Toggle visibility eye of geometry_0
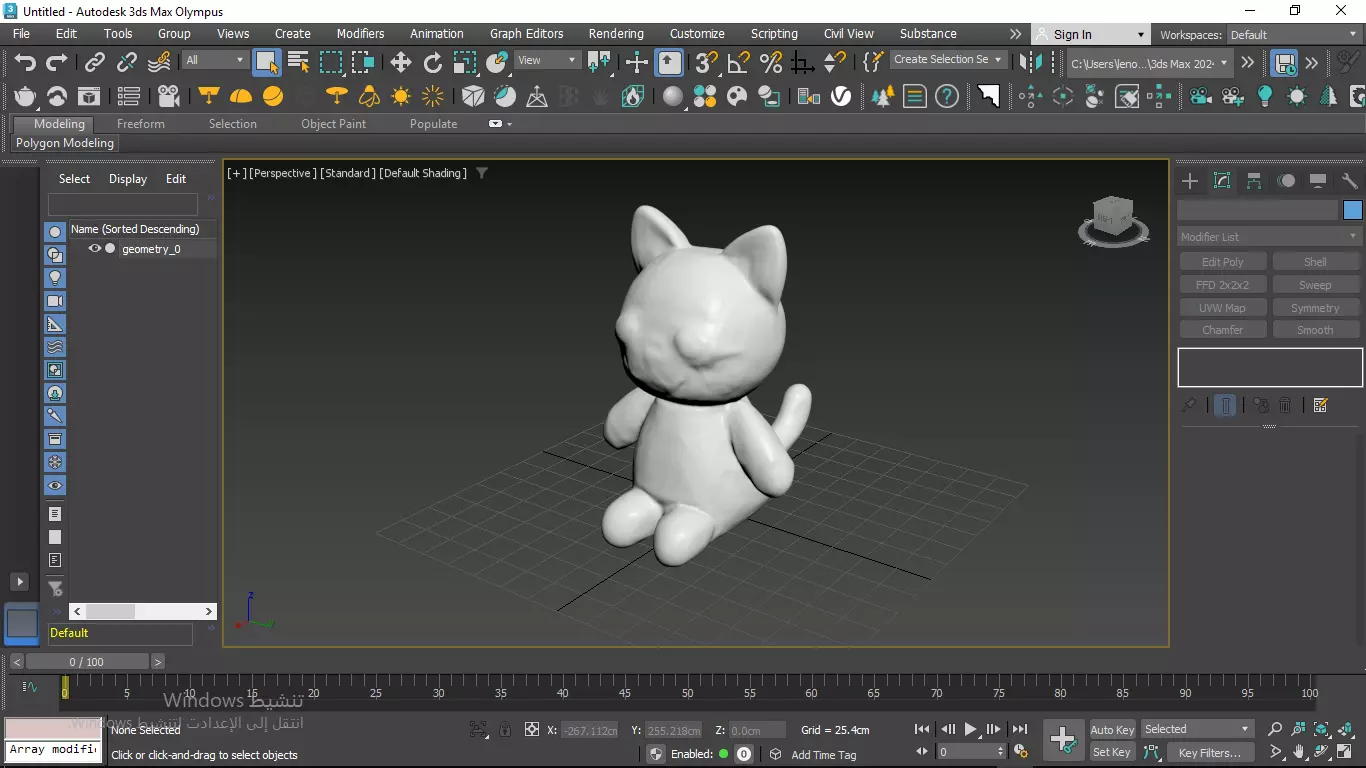The height and width of the screenshot is (768, 1366). (x=95, y=249)
